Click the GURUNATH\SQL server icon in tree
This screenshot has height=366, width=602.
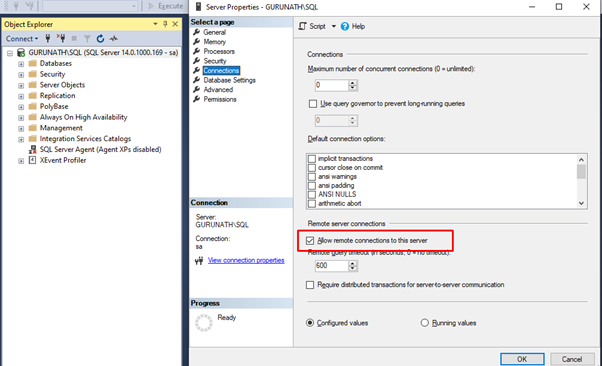[x=21, y=53]
